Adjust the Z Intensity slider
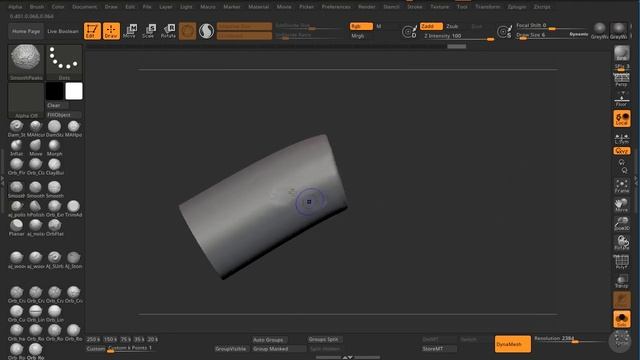This screenshot has width=640, height=360. [x=458, y=36]
